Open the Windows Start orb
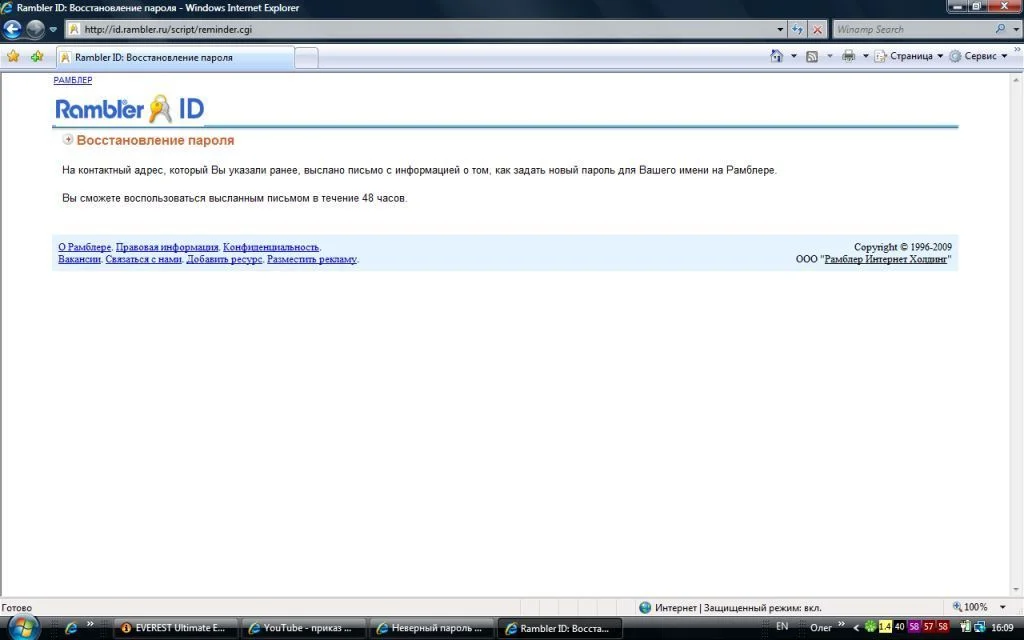Viewport: 1024px width, 640px height. point(24,627)
